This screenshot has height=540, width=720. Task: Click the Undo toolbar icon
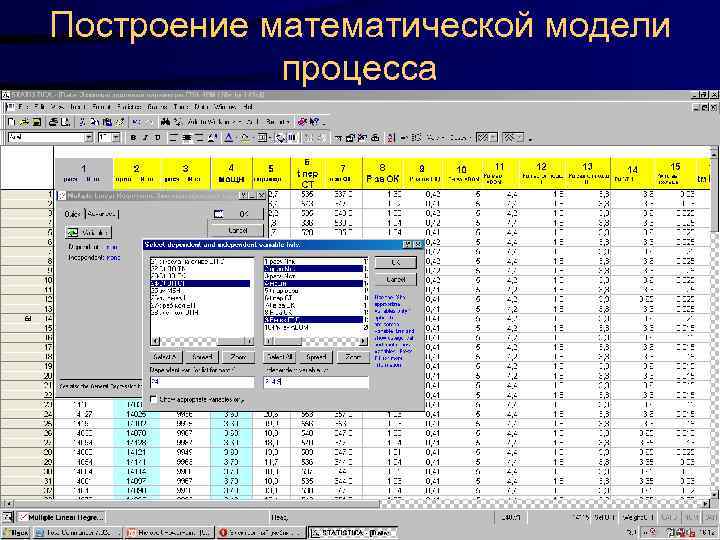136,122
